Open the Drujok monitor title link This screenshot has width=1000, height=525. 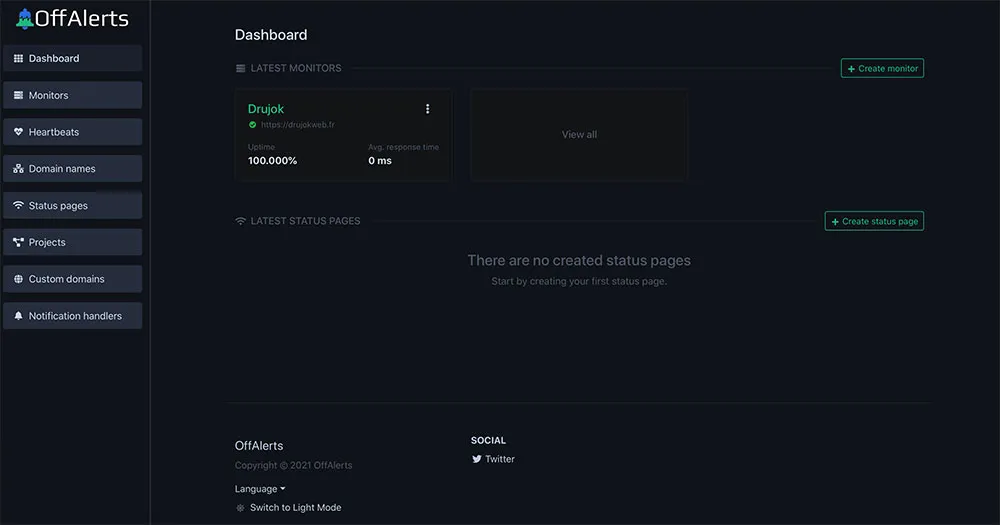point(266,109)
